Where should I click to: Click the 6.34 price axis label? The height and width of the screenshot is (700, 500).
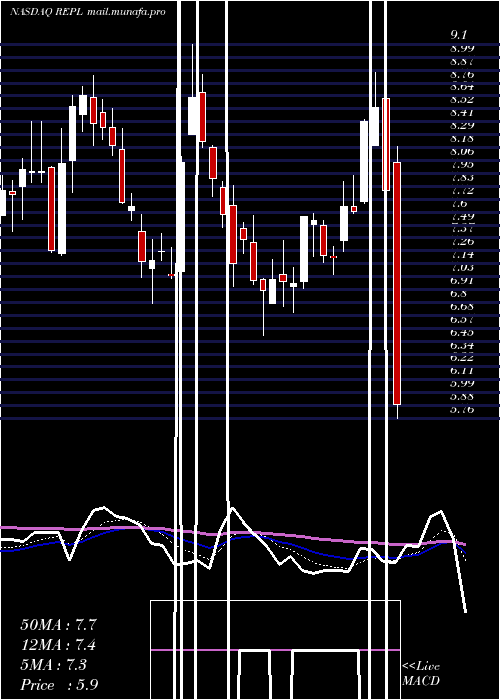tap(462, 345)
